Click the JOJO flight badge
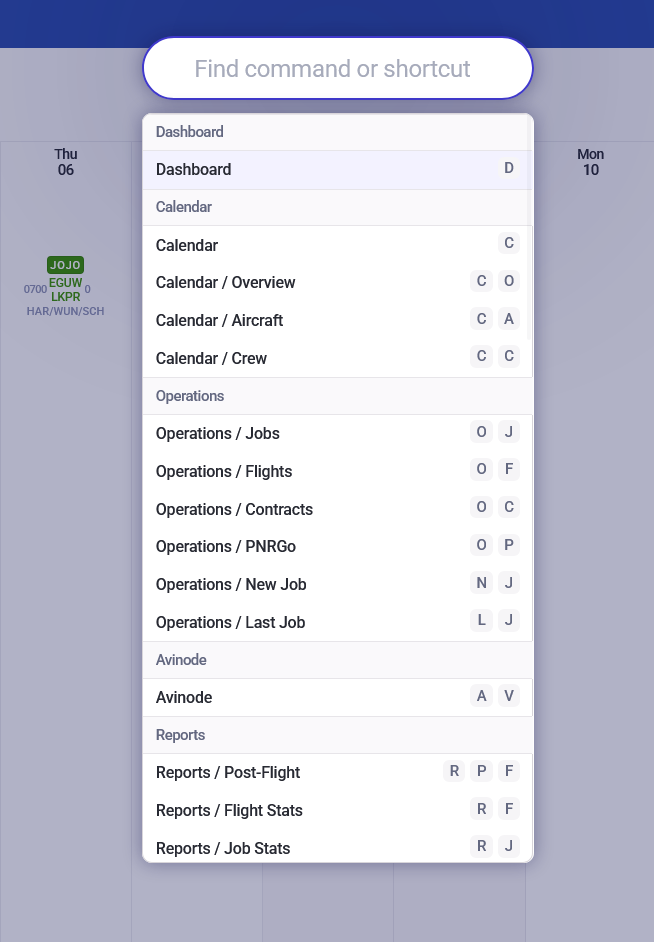 (65, 265)
